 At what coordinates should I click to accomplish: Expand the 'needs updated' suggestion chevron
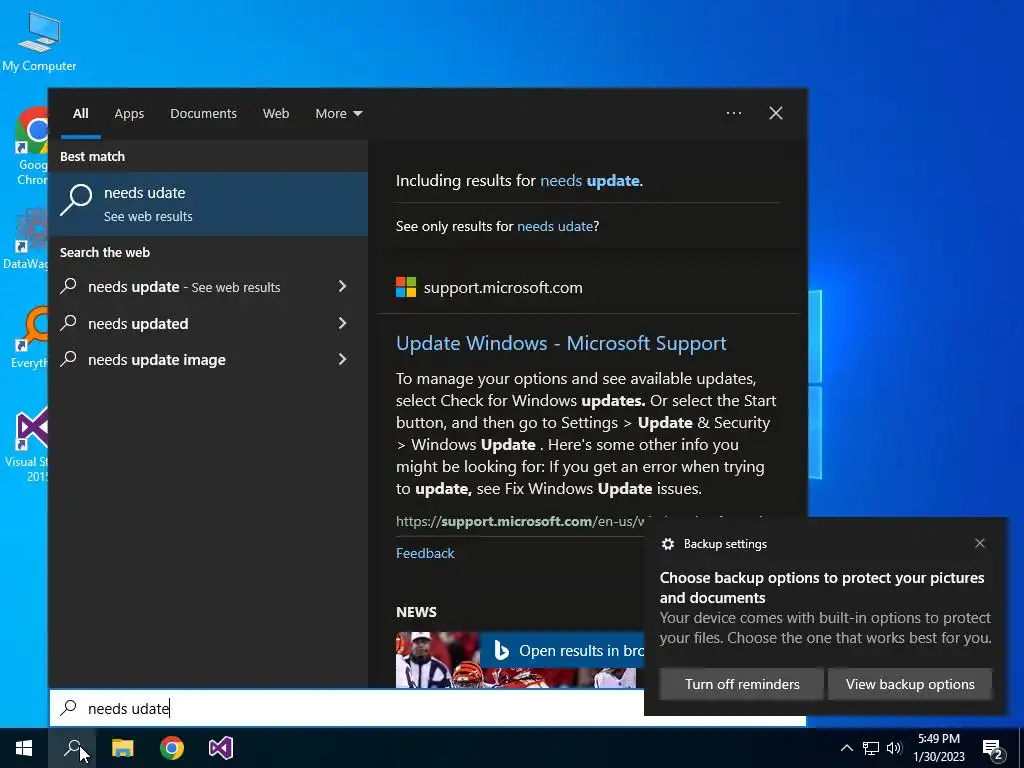(x=342, y=323)
